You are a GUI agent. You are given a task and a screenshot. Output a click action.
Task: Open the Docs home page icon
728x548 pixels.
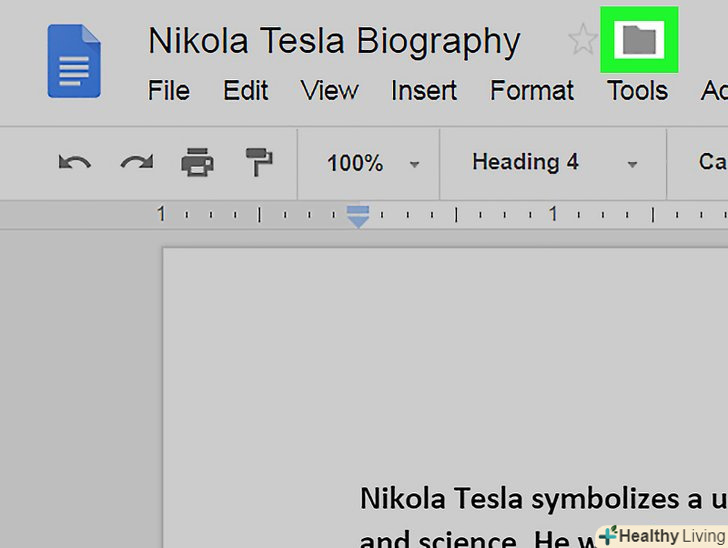point(74,62)
